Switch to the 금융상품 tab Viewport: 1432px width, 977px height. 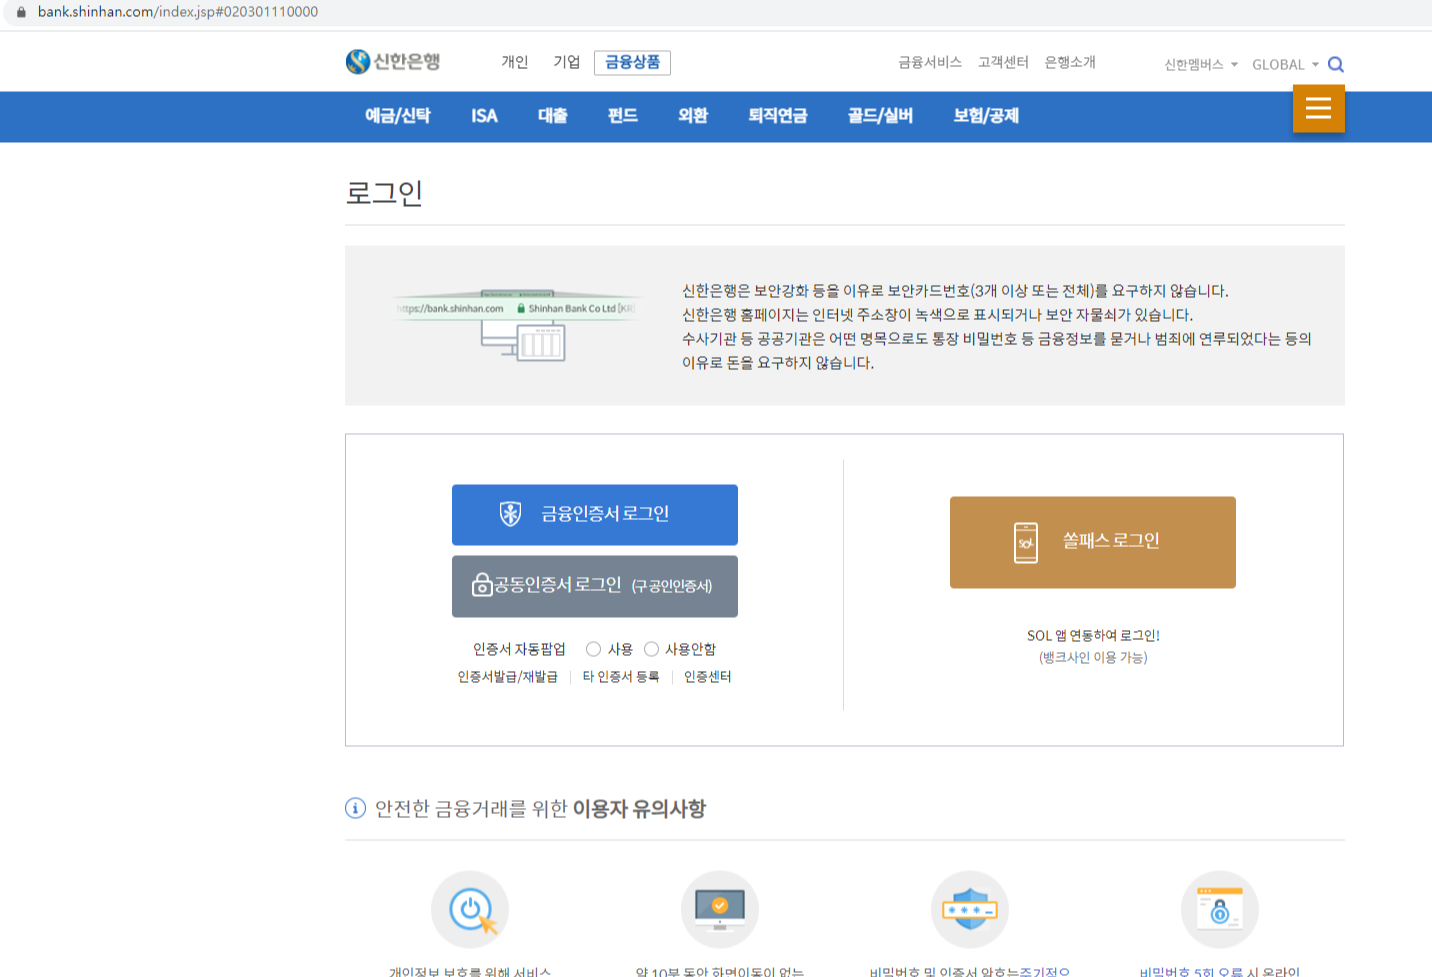632,62
